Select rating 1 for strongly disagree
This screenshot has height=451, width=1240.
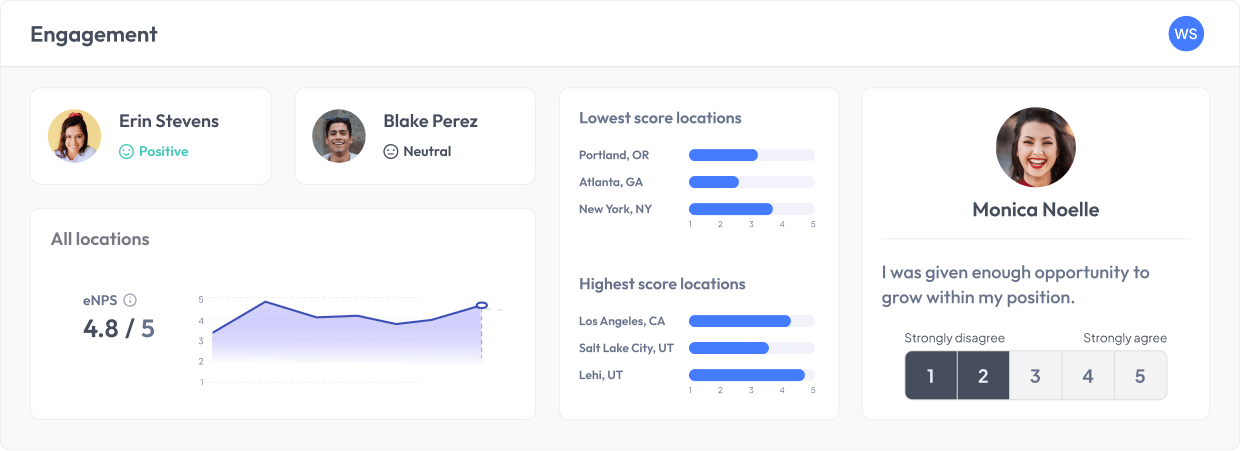pyautogui.click(x=931, y=376)
